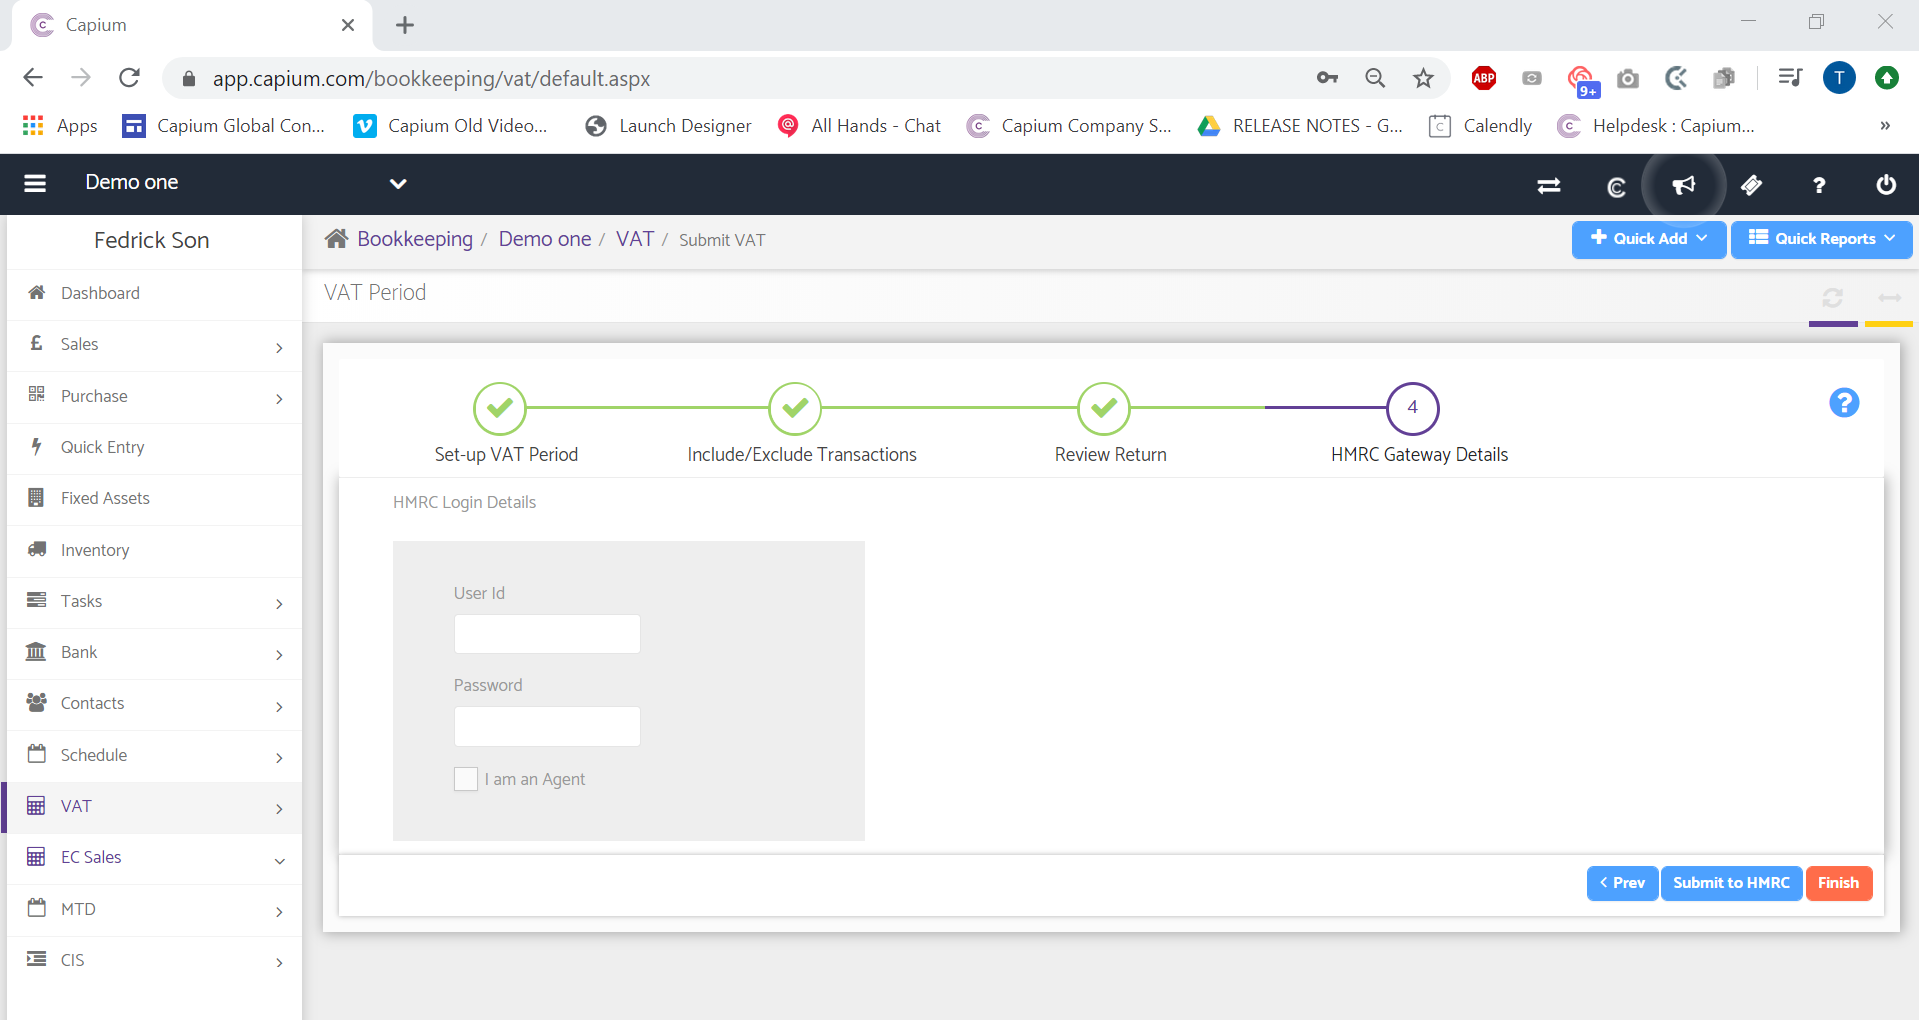Open the All Hands - Chat bookmark

click(860, 126)
